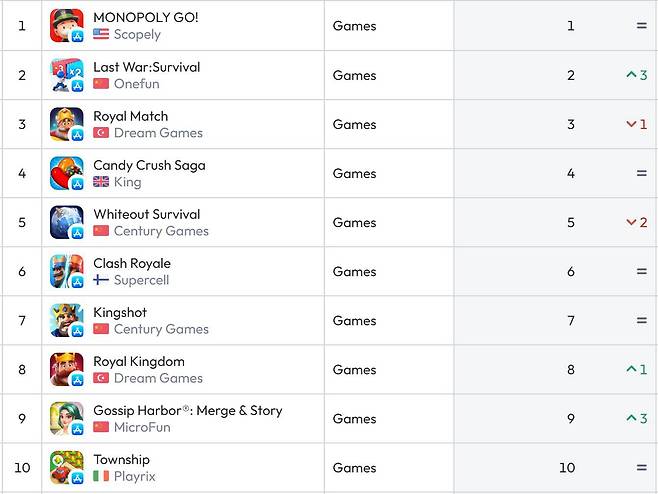Screen dimensions: 658x494
Task: Click the Games category for Royal Match
Action: click(x=354, y=124)
